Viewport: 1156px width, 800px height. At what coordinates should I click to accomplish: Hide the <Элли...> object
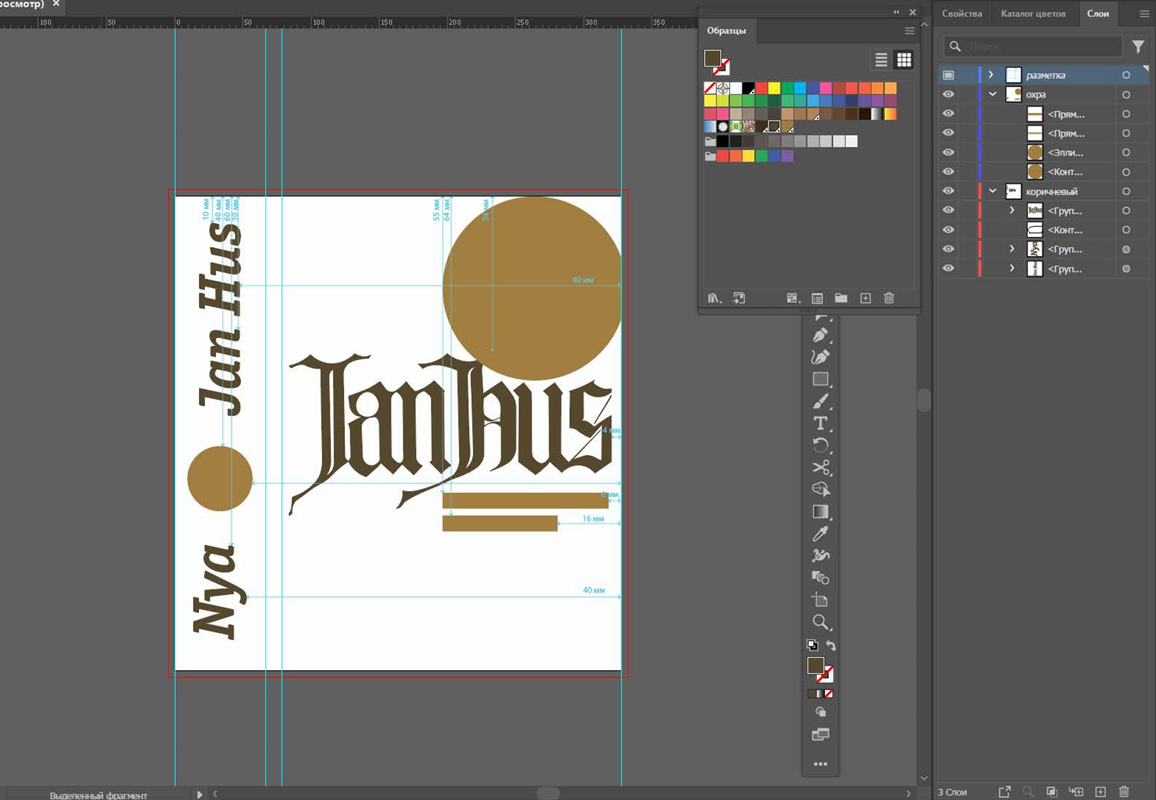tap(949, 153)
